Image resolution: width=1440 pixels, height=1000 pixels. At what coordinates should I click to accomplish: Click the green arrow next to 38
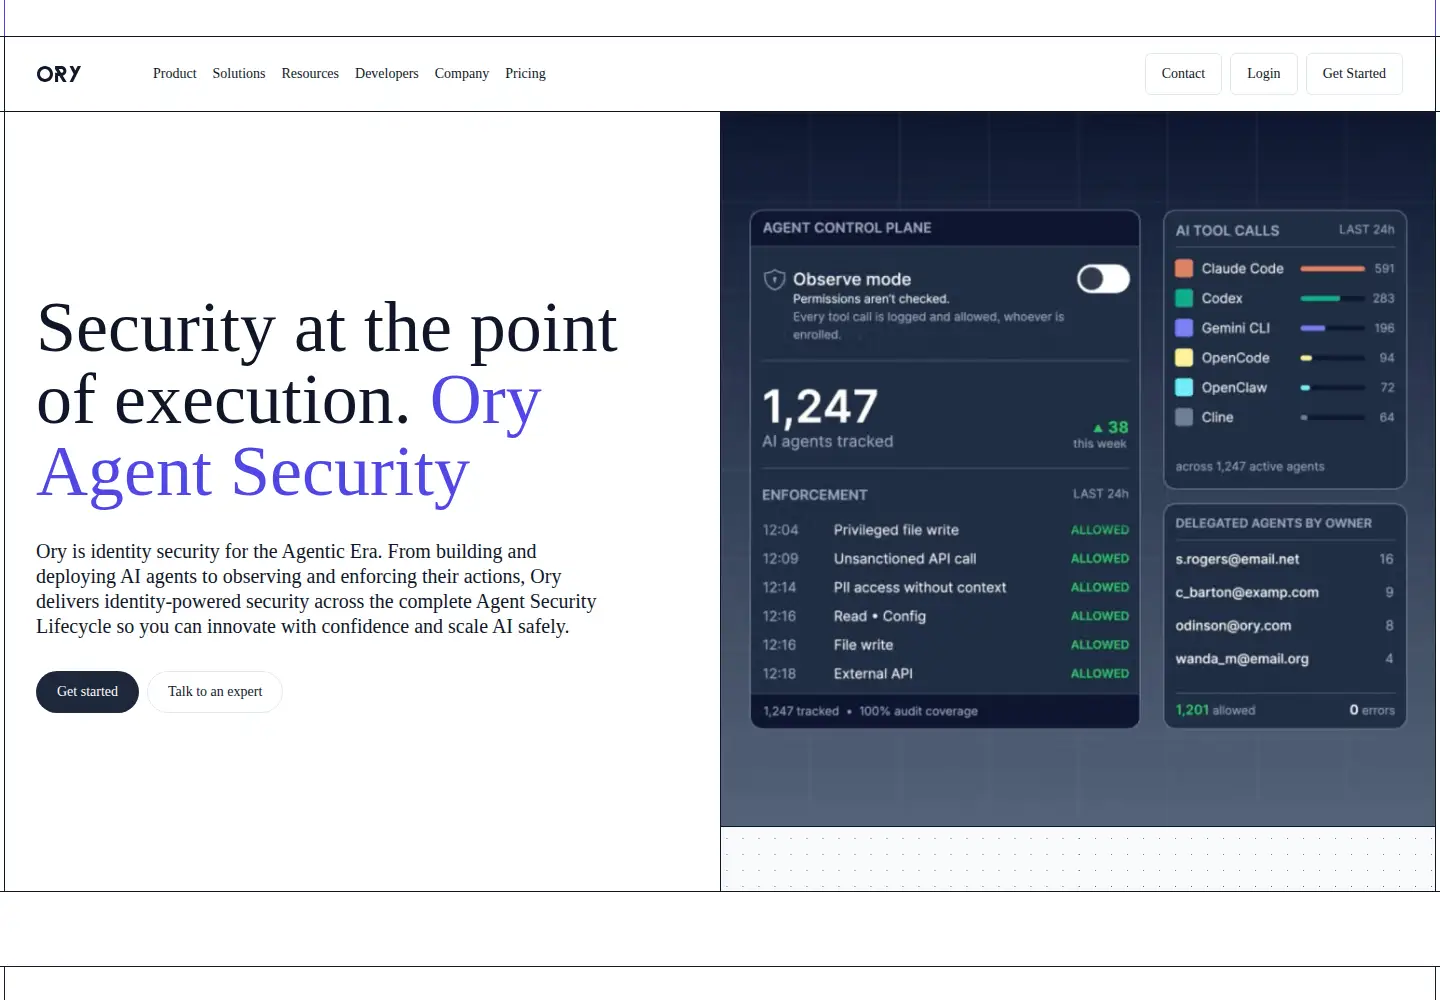(1098, 428)
